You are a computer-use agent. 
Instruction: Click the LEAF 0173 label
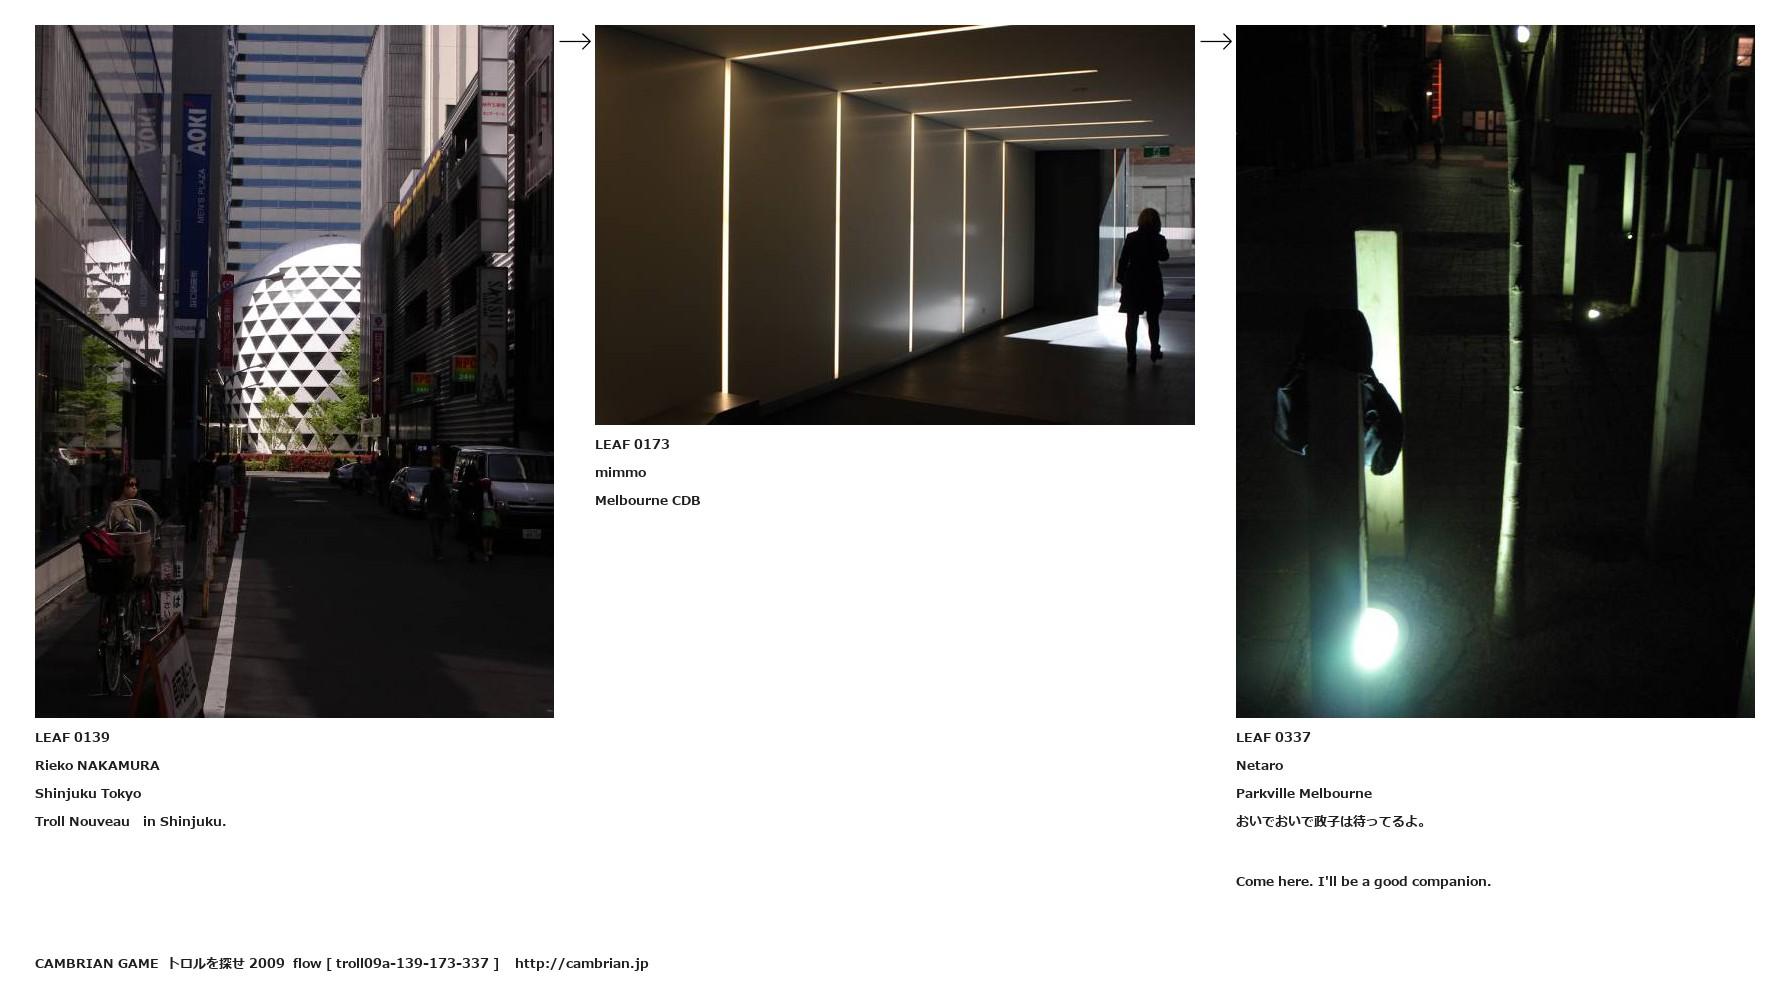pos(632,444)
